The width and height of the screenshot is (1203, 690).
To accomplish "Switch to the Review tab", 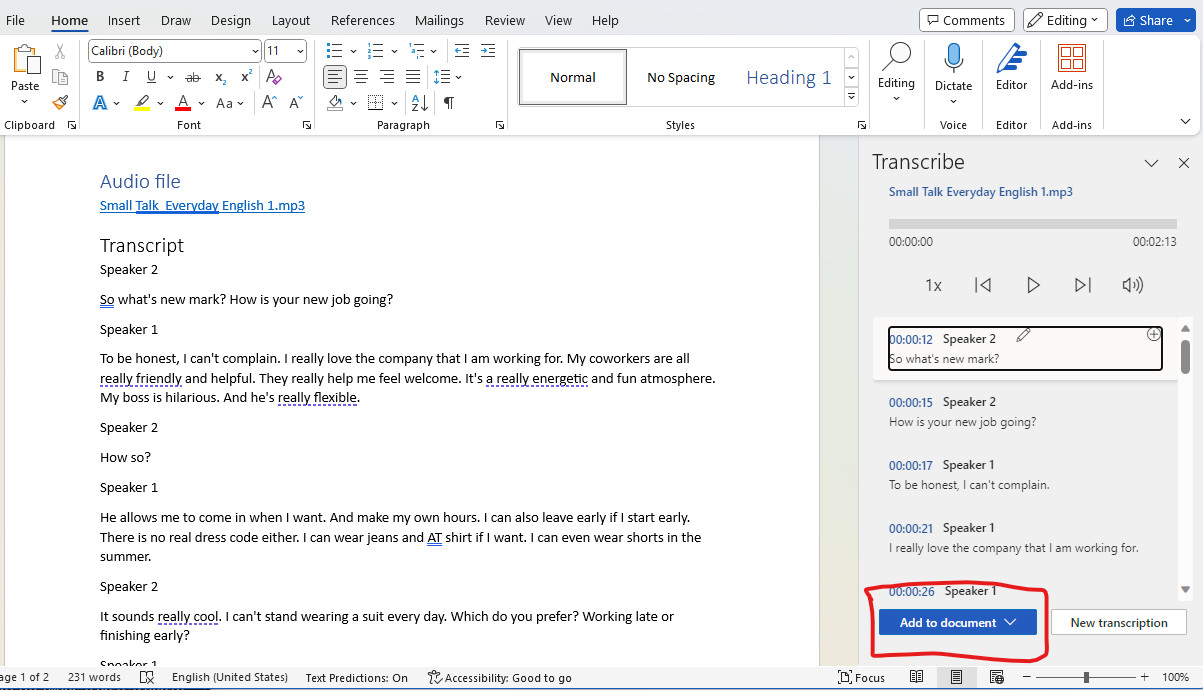I will 505,20.
